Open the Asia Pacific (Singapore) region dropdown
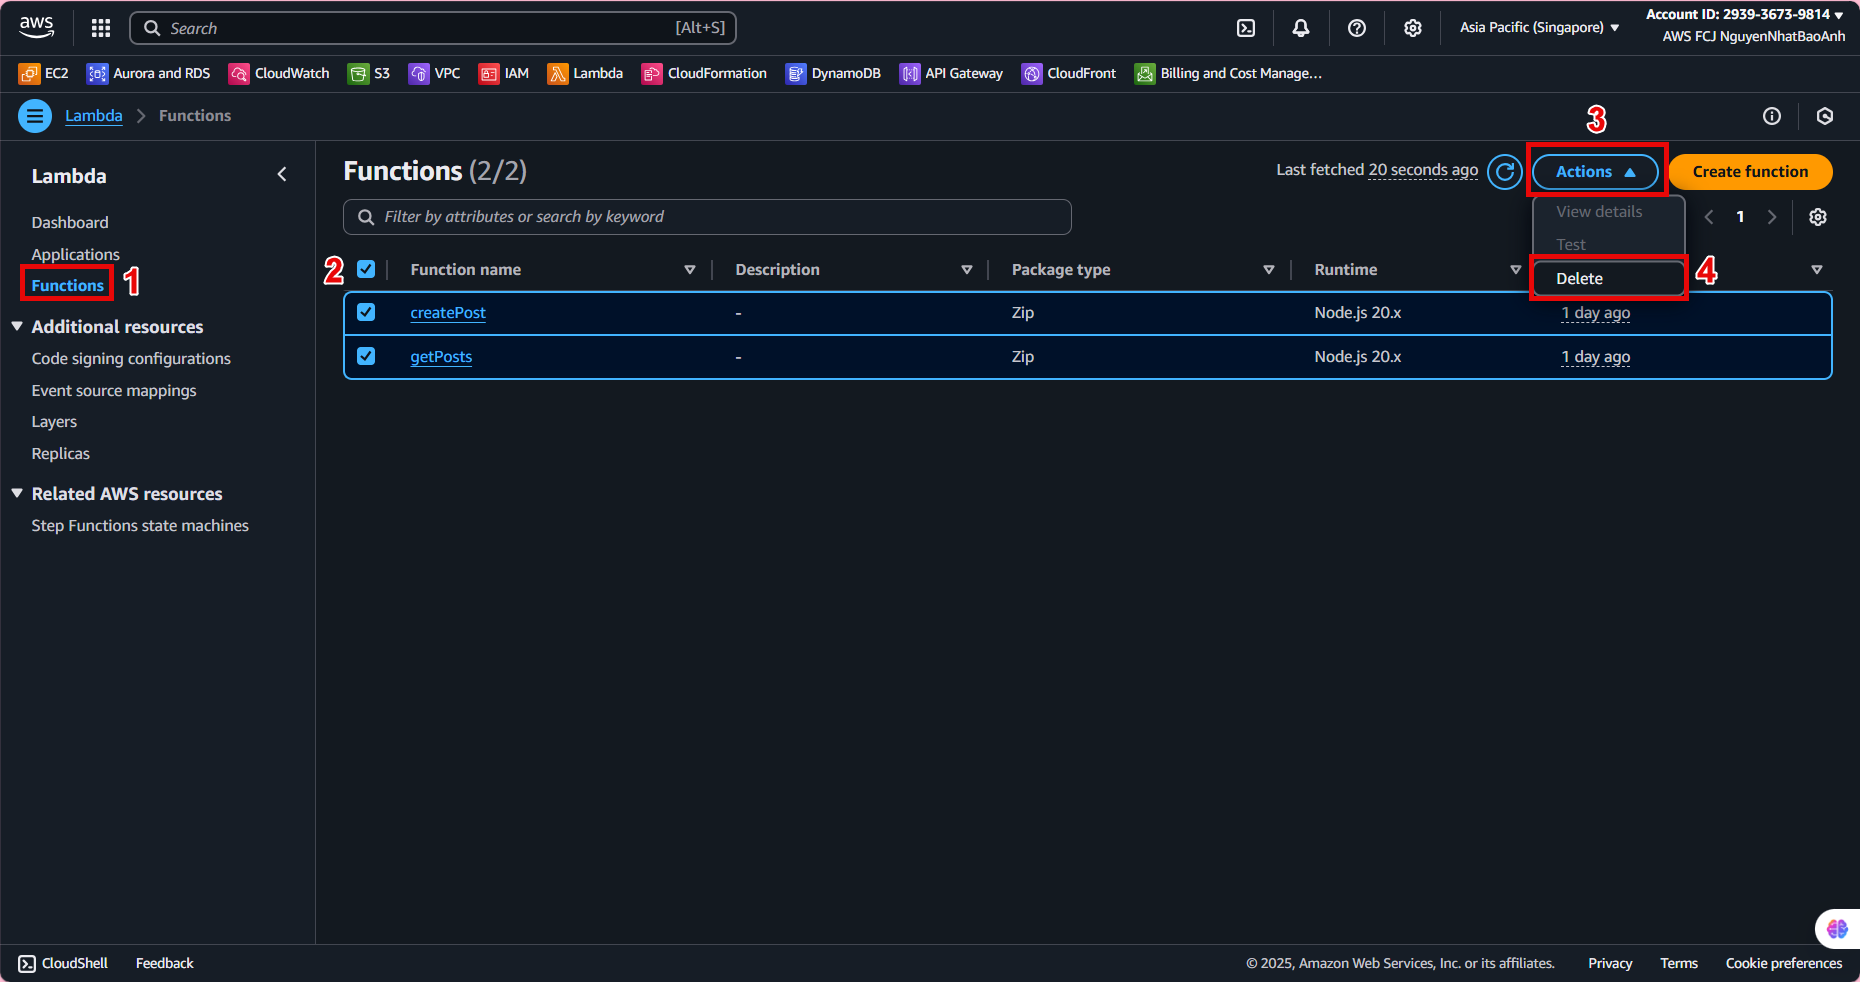Screen dimensions: 1860x982 [x=1538, y=28]
